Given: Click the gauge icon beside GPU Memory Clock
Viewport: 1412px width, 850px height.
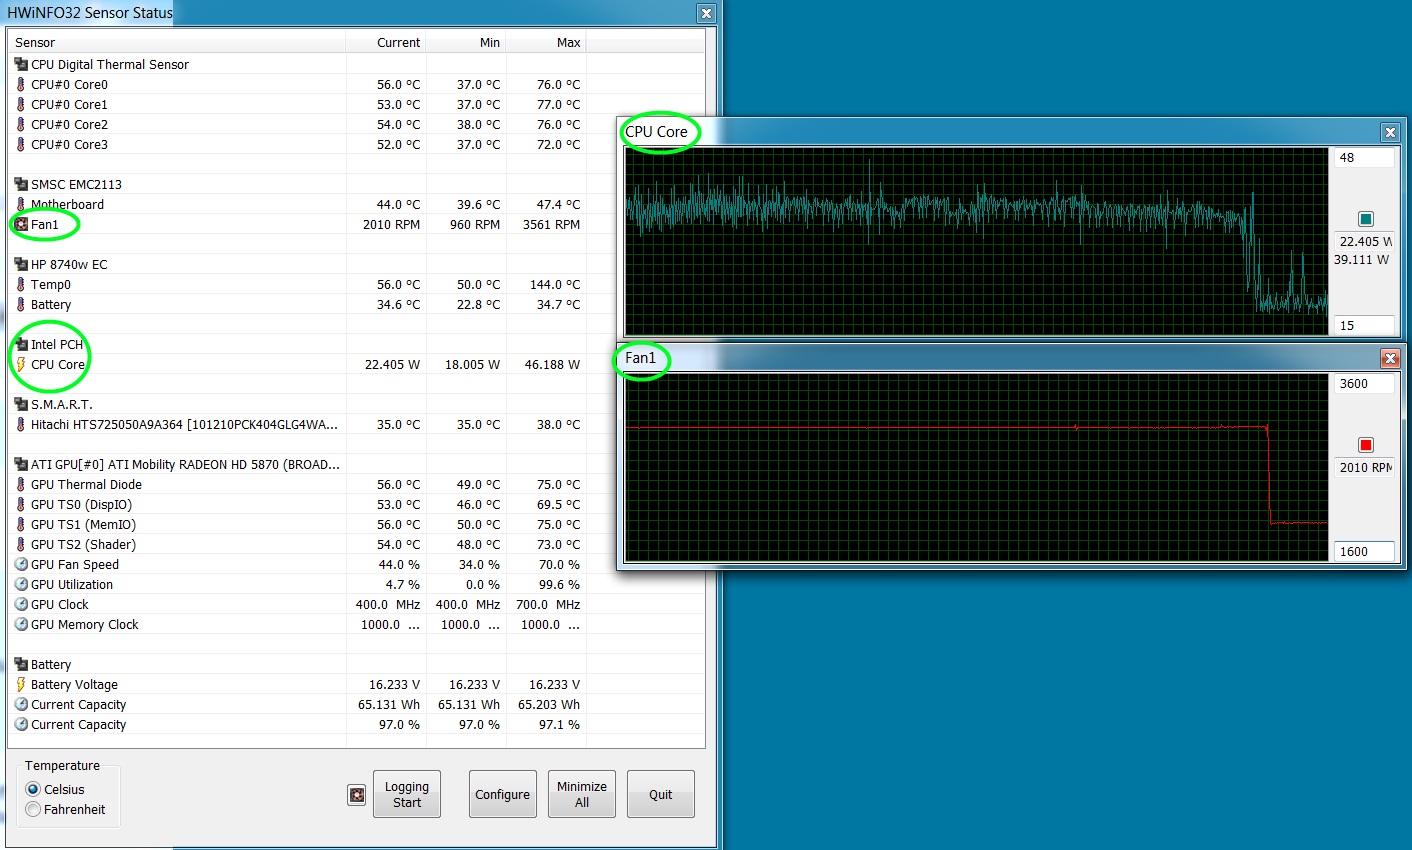Looking at the screenshot, I should [x=21, y=624].
